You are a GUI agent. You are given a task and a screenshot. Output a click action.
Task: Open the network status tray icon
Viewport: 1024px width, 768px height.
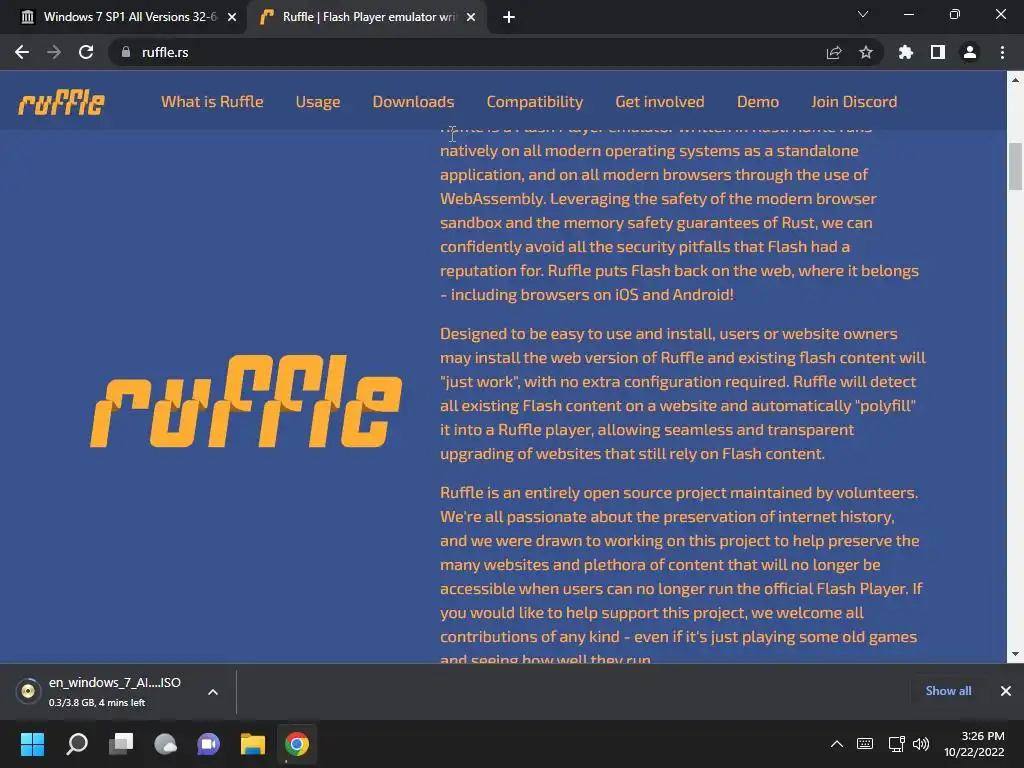point(897,744)
